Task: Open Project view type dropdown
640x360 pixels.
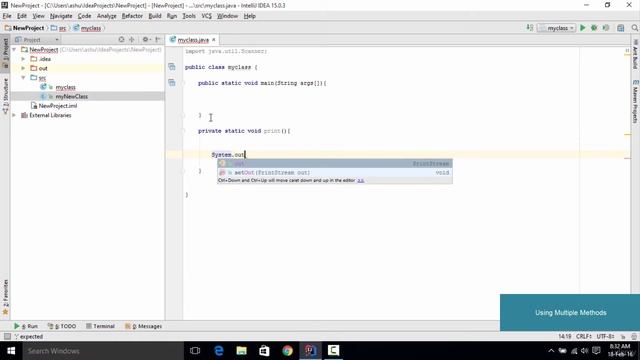Action: coord(37,40)
